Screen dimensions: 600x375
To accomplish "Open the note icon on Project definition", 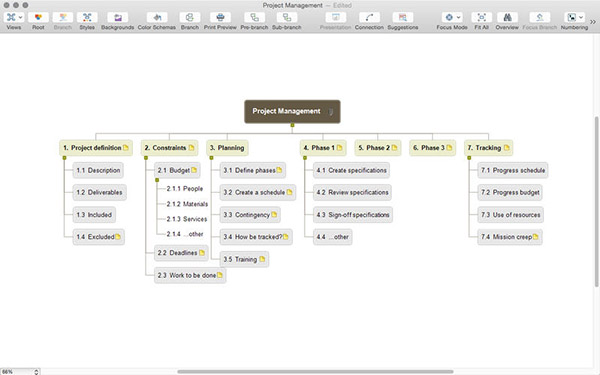I will [x=126, y=148].
